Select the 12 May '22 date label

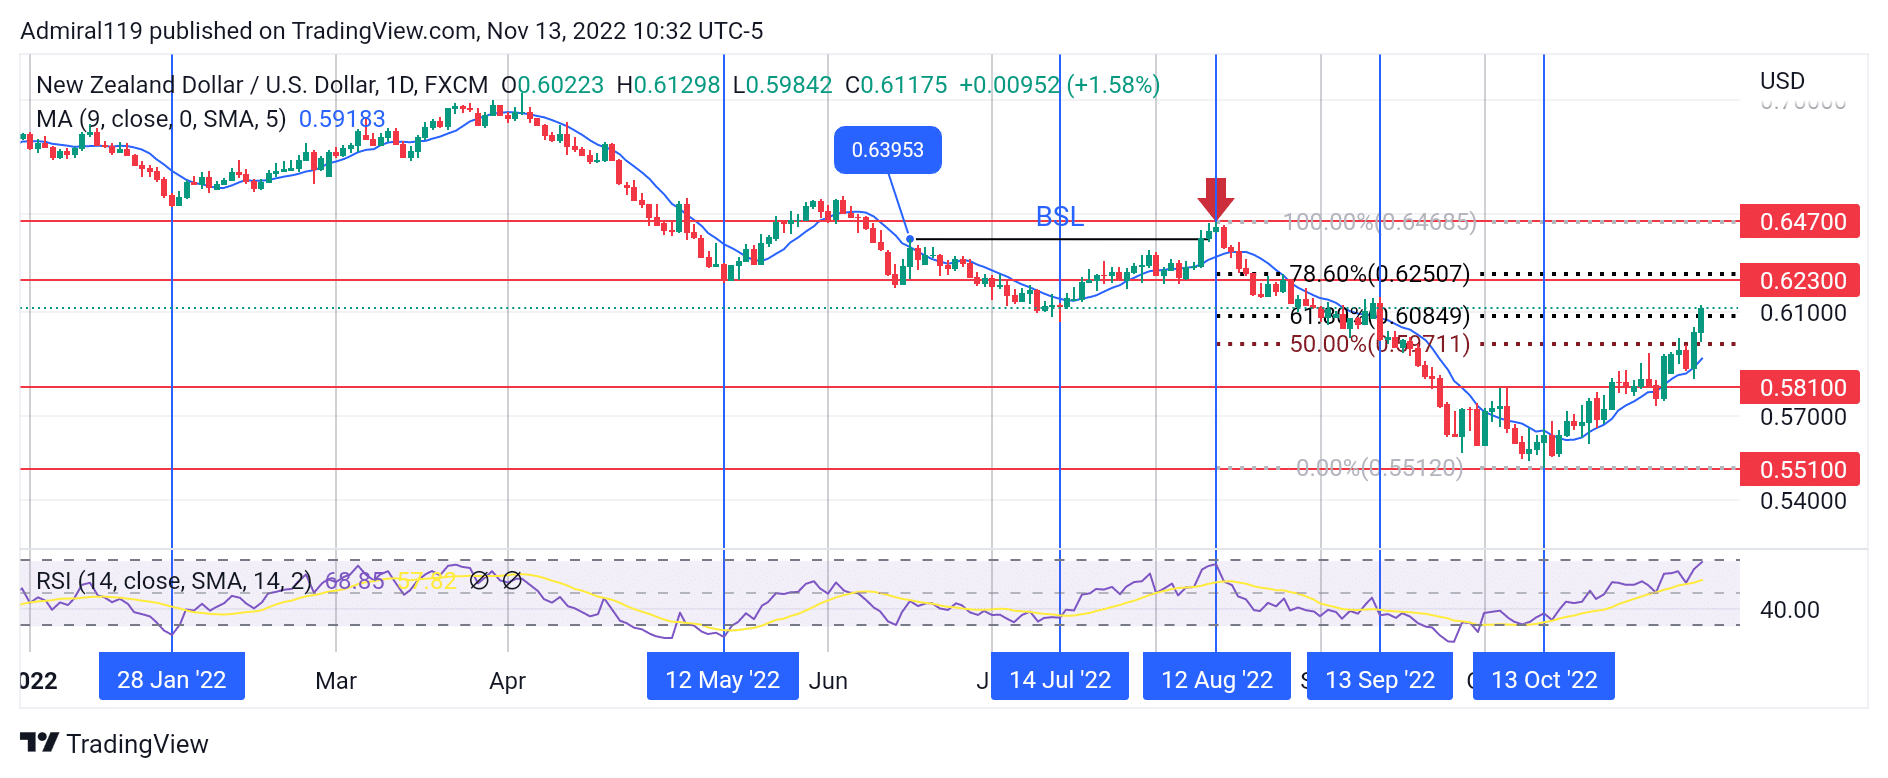click(x=723, y=680)
